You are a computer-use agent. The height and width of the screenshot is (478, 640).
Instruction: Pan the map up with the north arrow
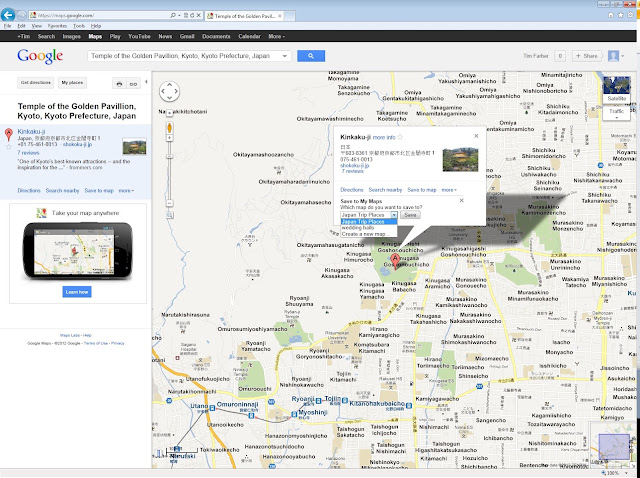click(x=169, y=84)
